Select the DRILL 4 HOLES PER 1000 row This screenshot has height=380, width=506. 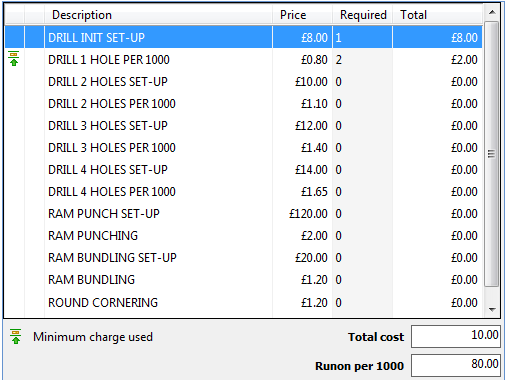pyautogui.click(x=244, y=192)
